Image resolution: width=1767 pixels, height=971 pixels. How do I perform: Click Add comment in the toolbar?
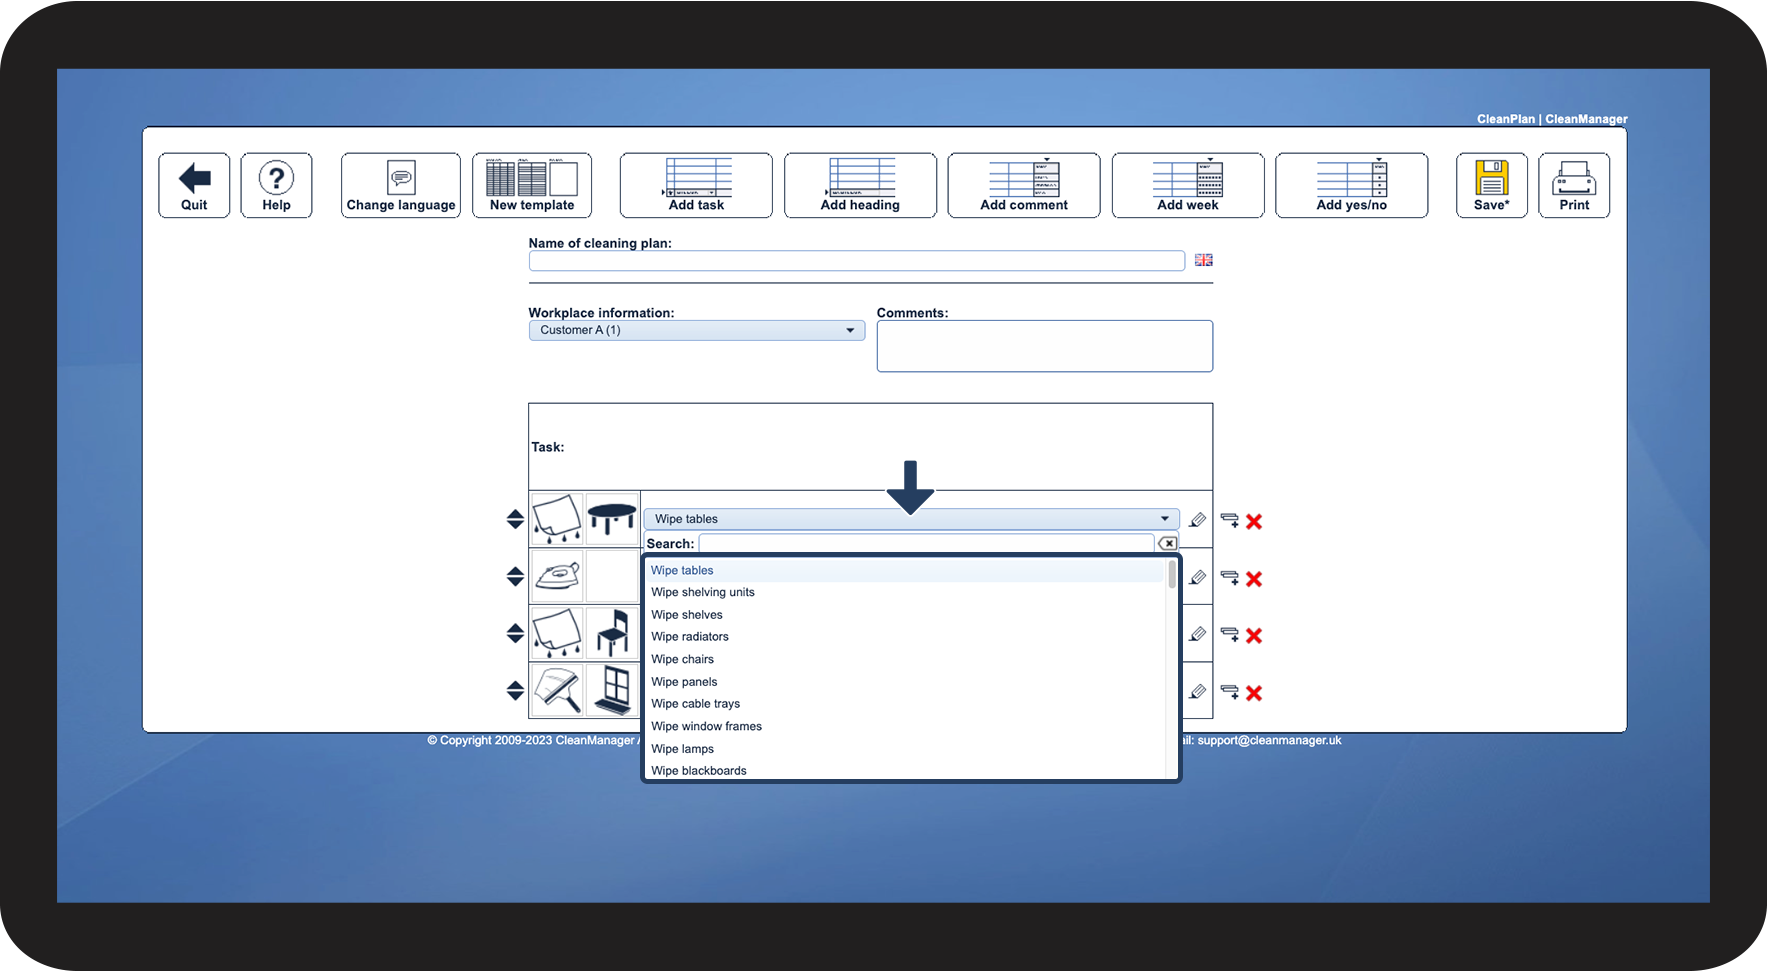point(1024,185)
